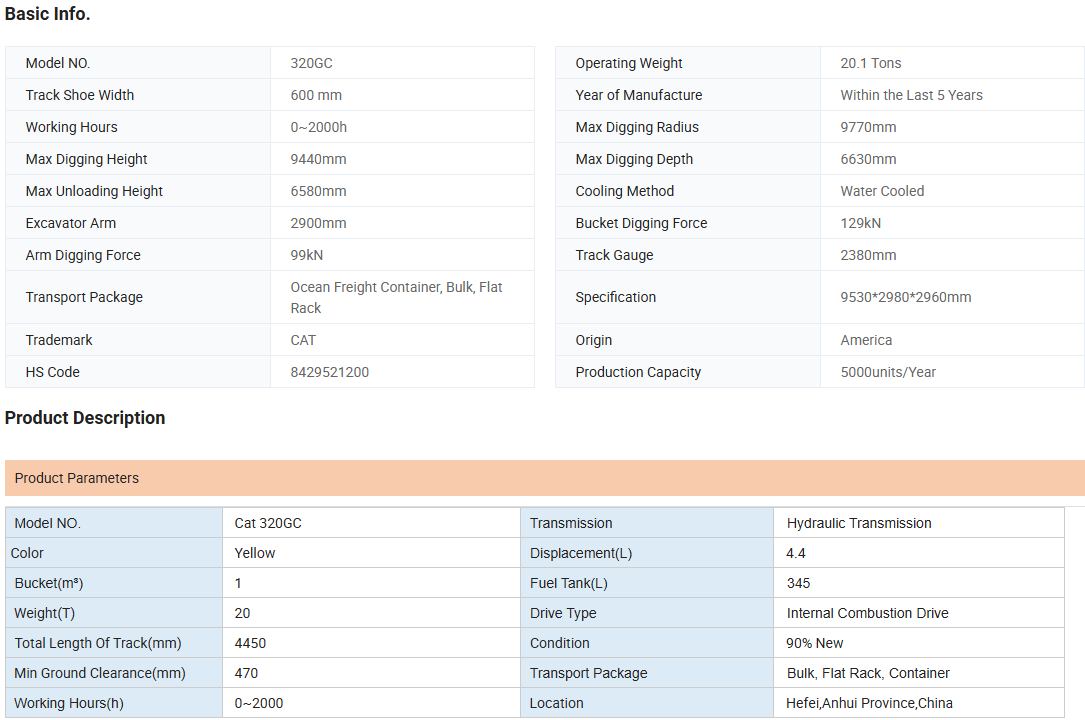The image size is (1085, 720).
Task: Click the Trademark label
Action: pos(59,340)
